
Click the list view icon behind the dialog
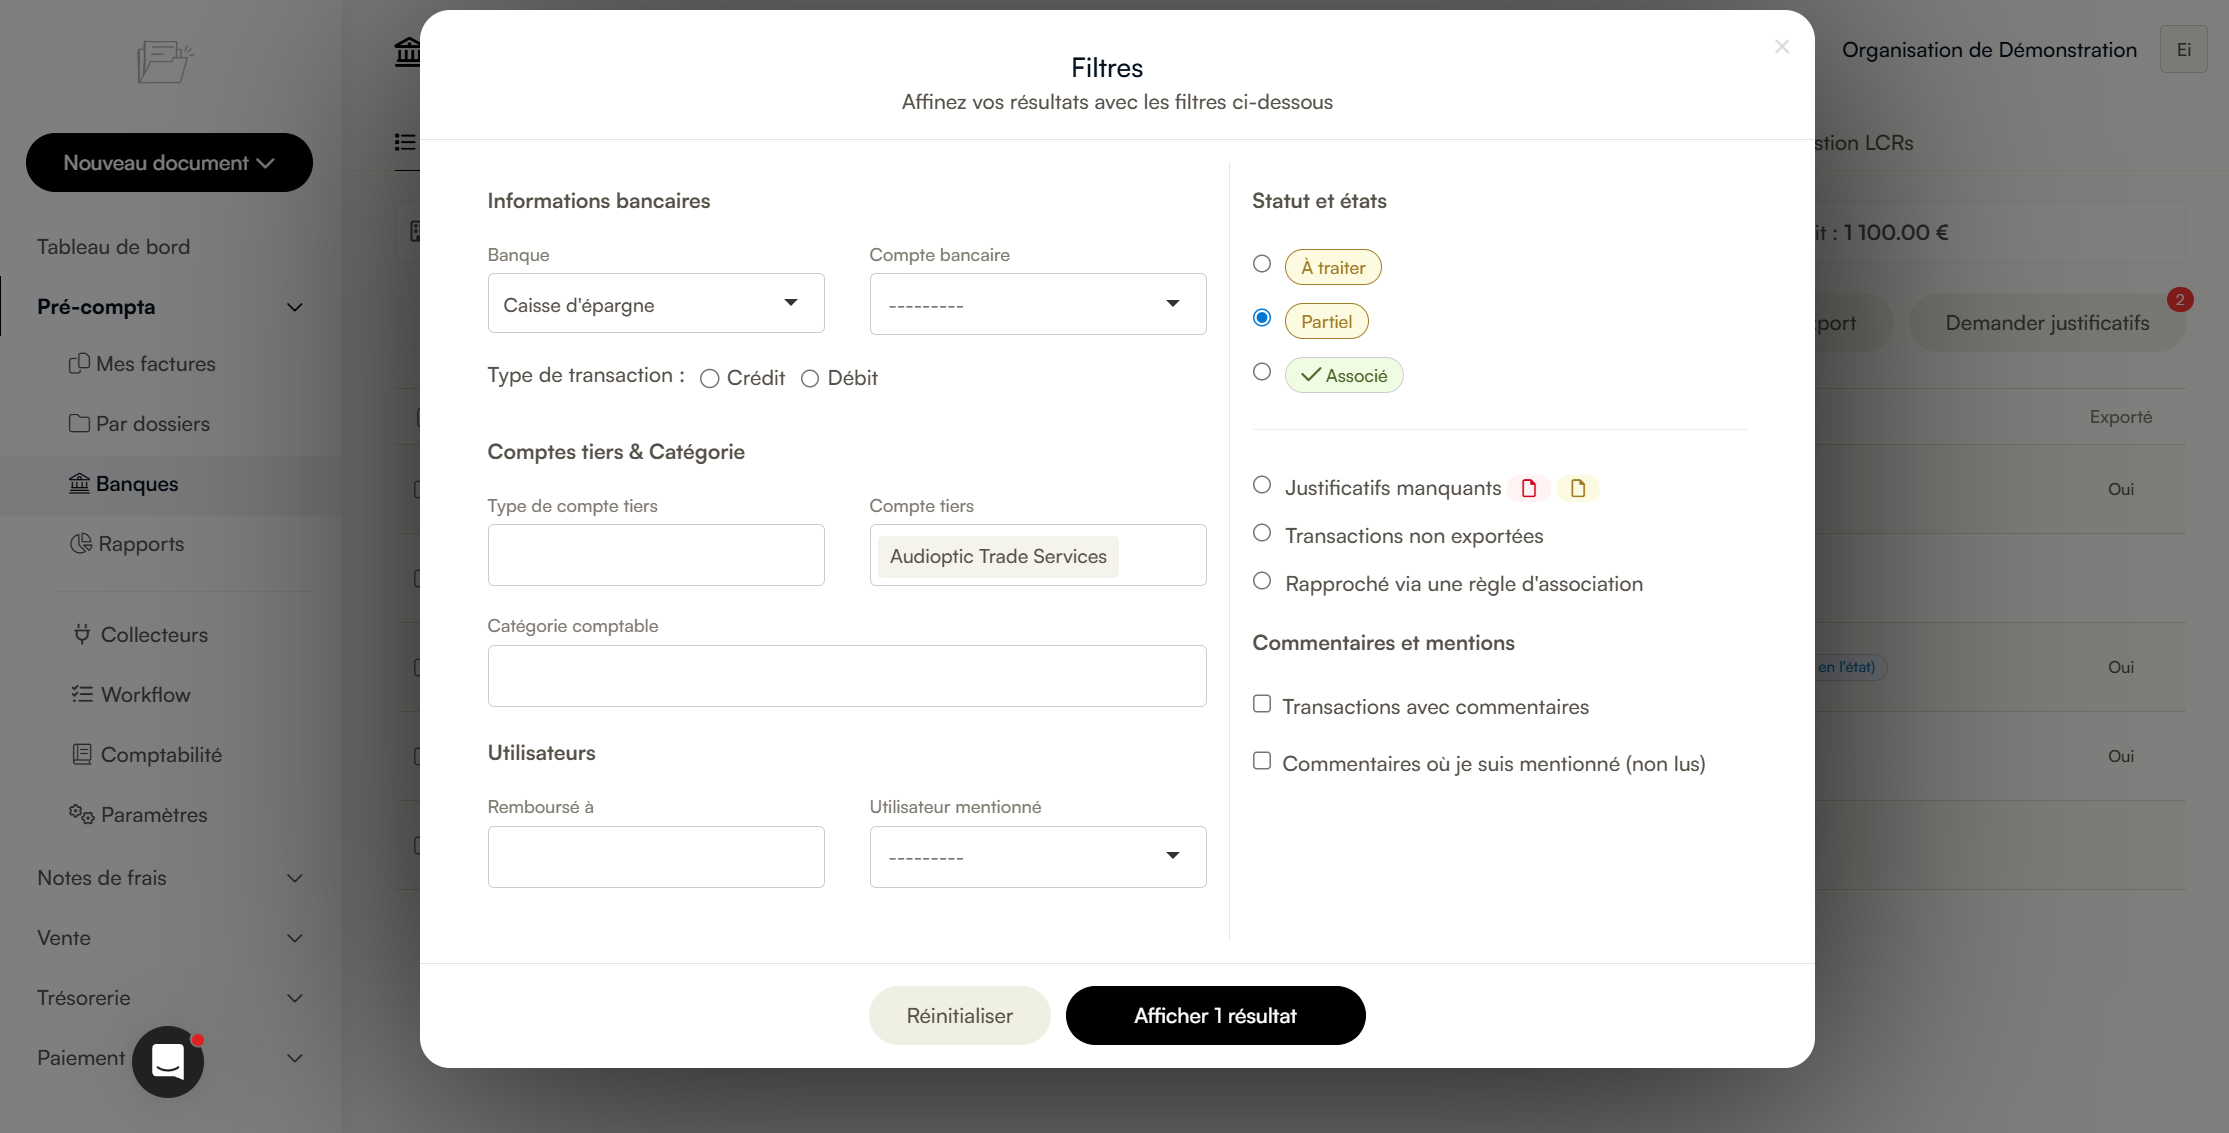tap(405, 142)
